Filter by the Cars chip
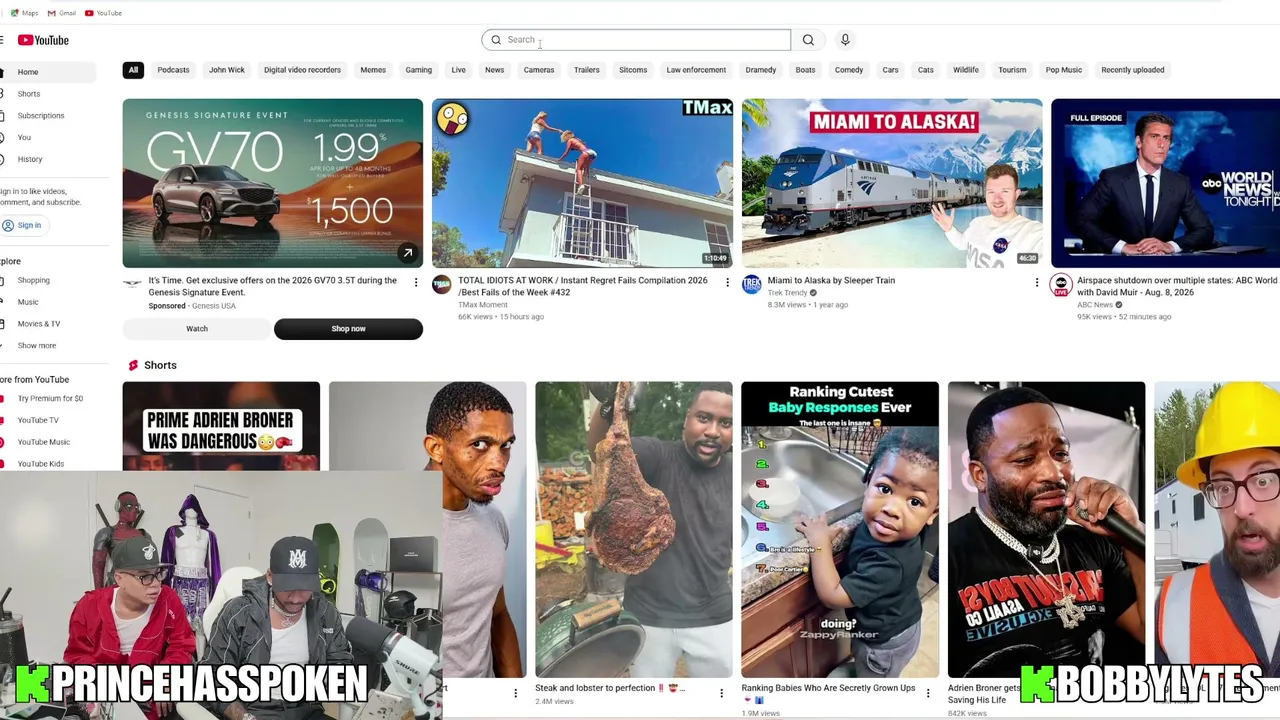 click(890, 70)
